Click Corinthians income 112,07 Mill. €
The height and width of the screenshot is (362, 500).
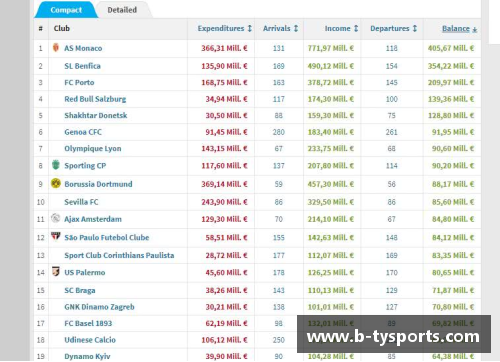click(331, 255)
